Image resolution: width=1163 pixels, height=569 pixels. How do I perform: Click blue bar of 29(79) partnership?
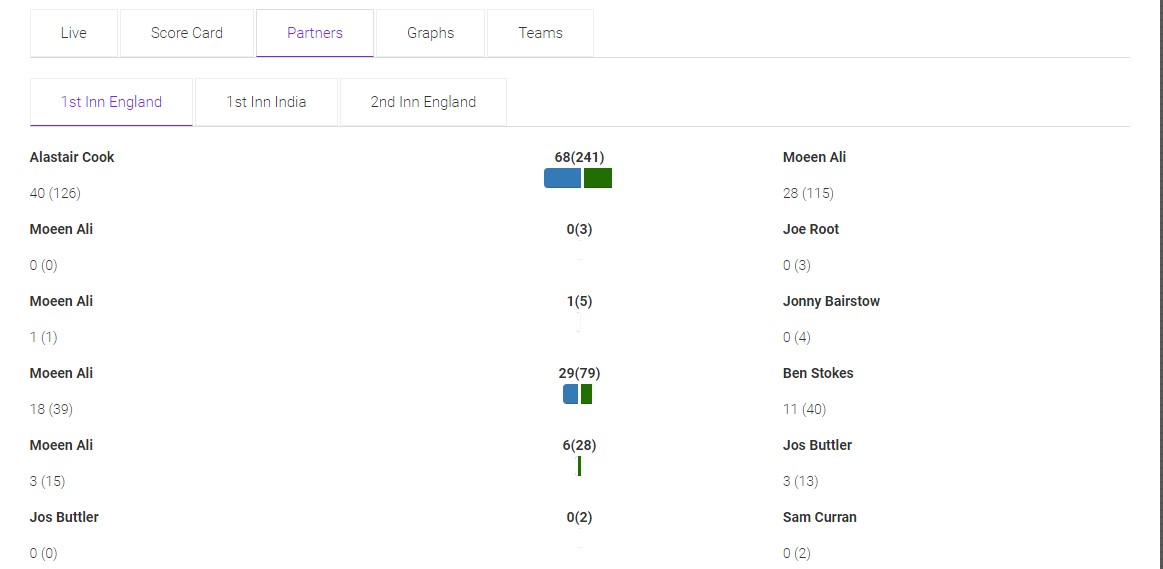[x=570, y=394]
